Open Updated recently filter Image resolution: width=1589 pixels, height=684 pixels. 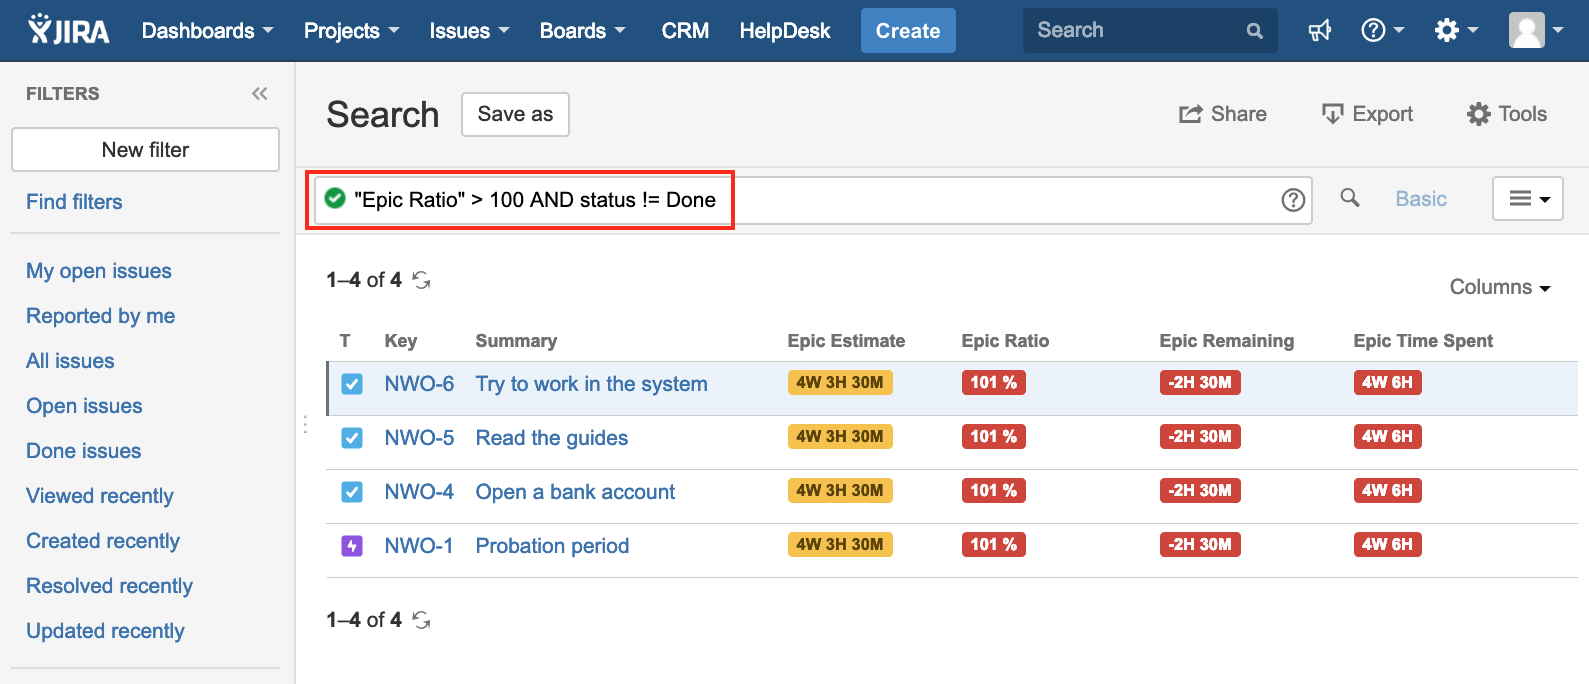[106, 631]
